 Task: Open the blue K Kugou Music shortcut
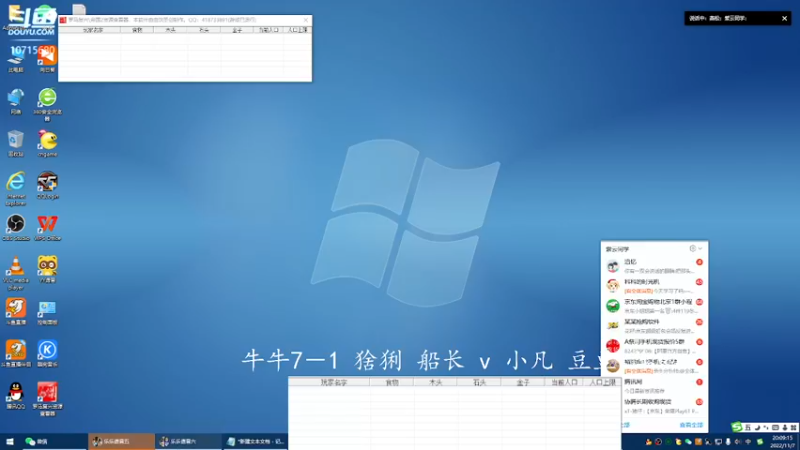point(47,354)
